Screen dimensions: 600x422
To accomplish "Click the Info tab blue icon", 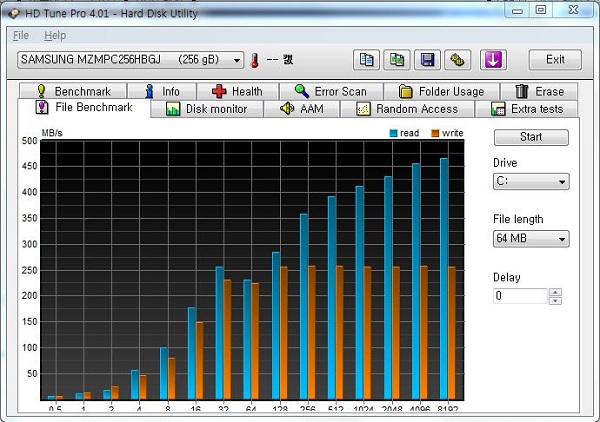I will tap(149, 91).
